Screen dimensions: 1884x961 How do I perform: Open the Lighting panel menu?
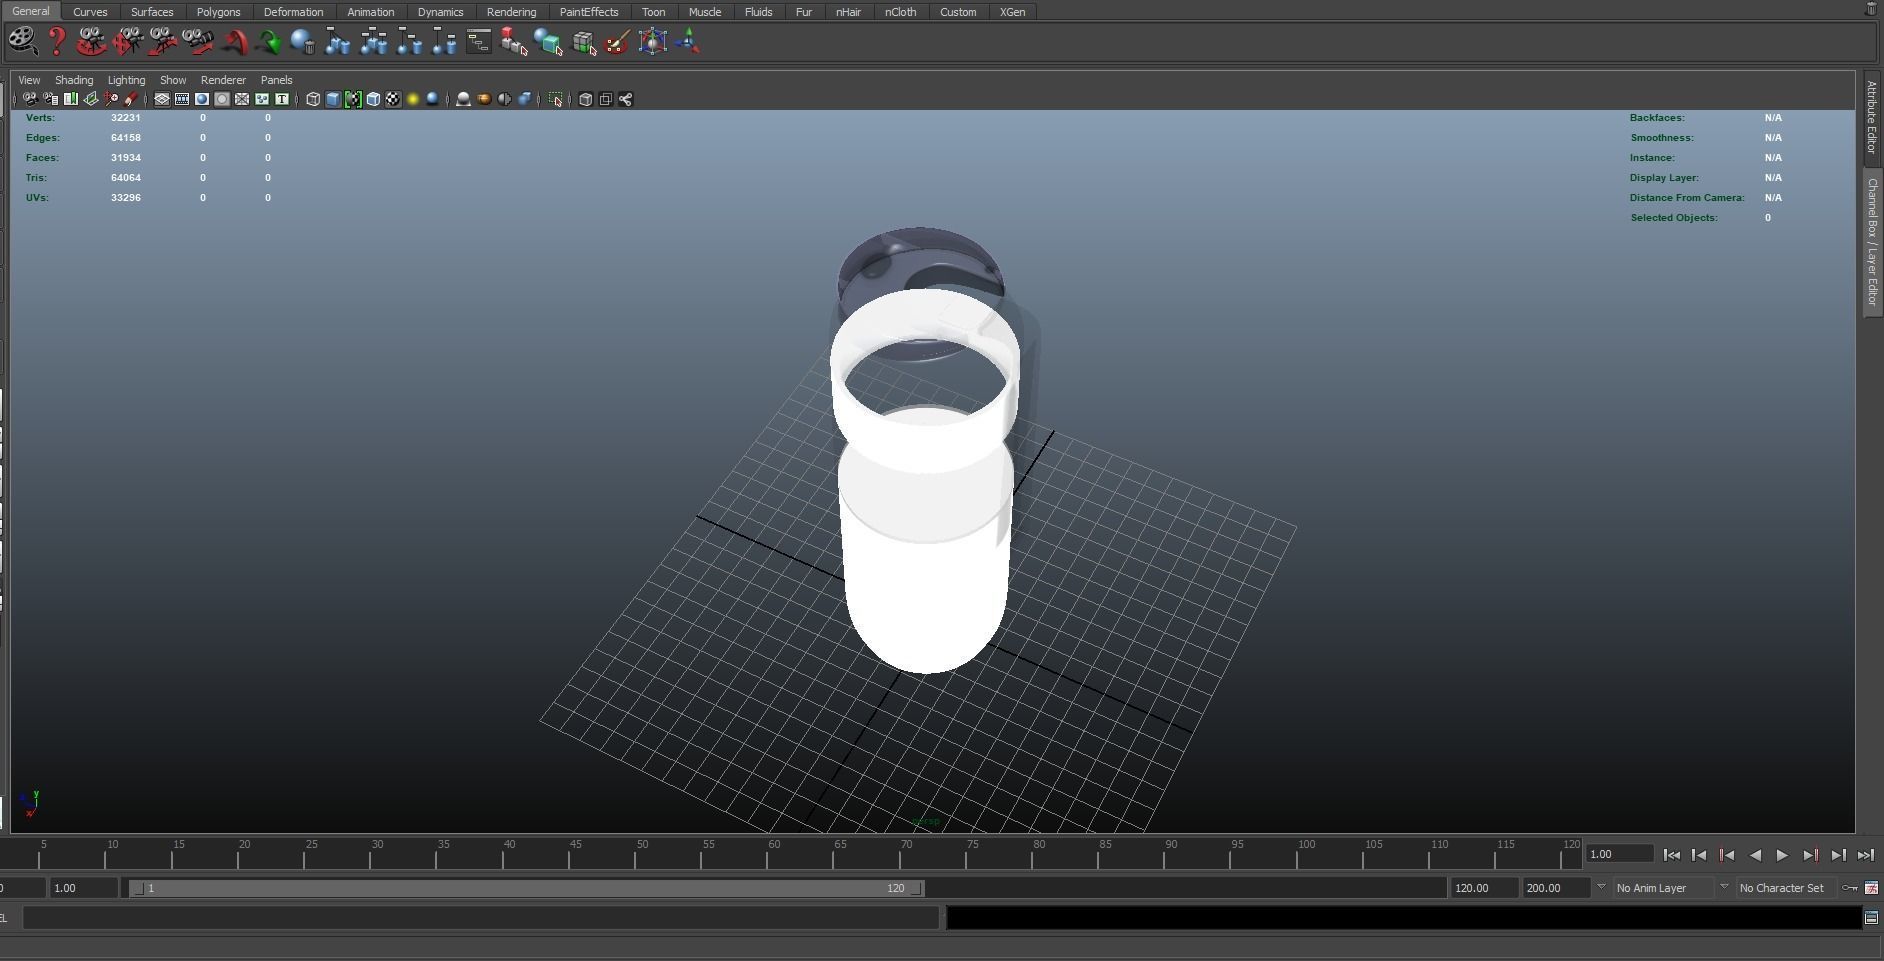pyautogui.click(x=126, y=80)
